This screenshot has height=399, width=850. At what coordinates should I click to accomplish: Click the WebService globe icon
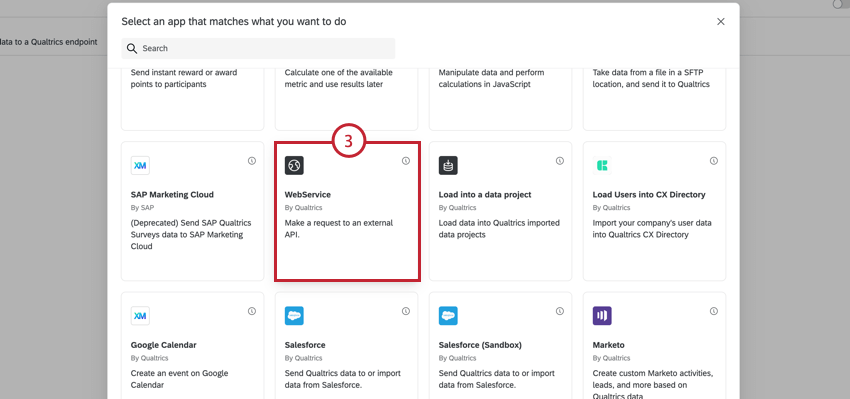(294, 165)
